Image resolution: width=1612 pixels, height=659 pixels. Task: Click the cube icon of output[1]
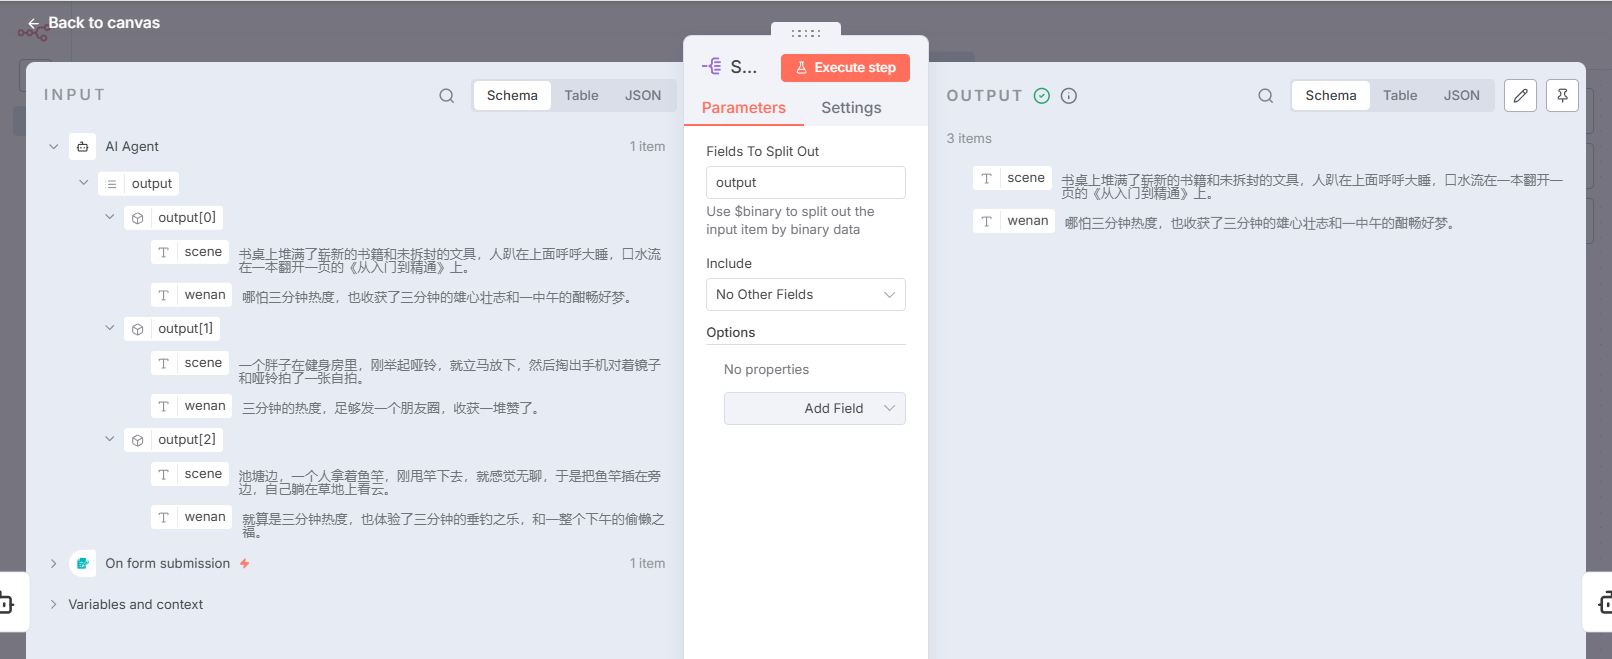pos(138,329)
